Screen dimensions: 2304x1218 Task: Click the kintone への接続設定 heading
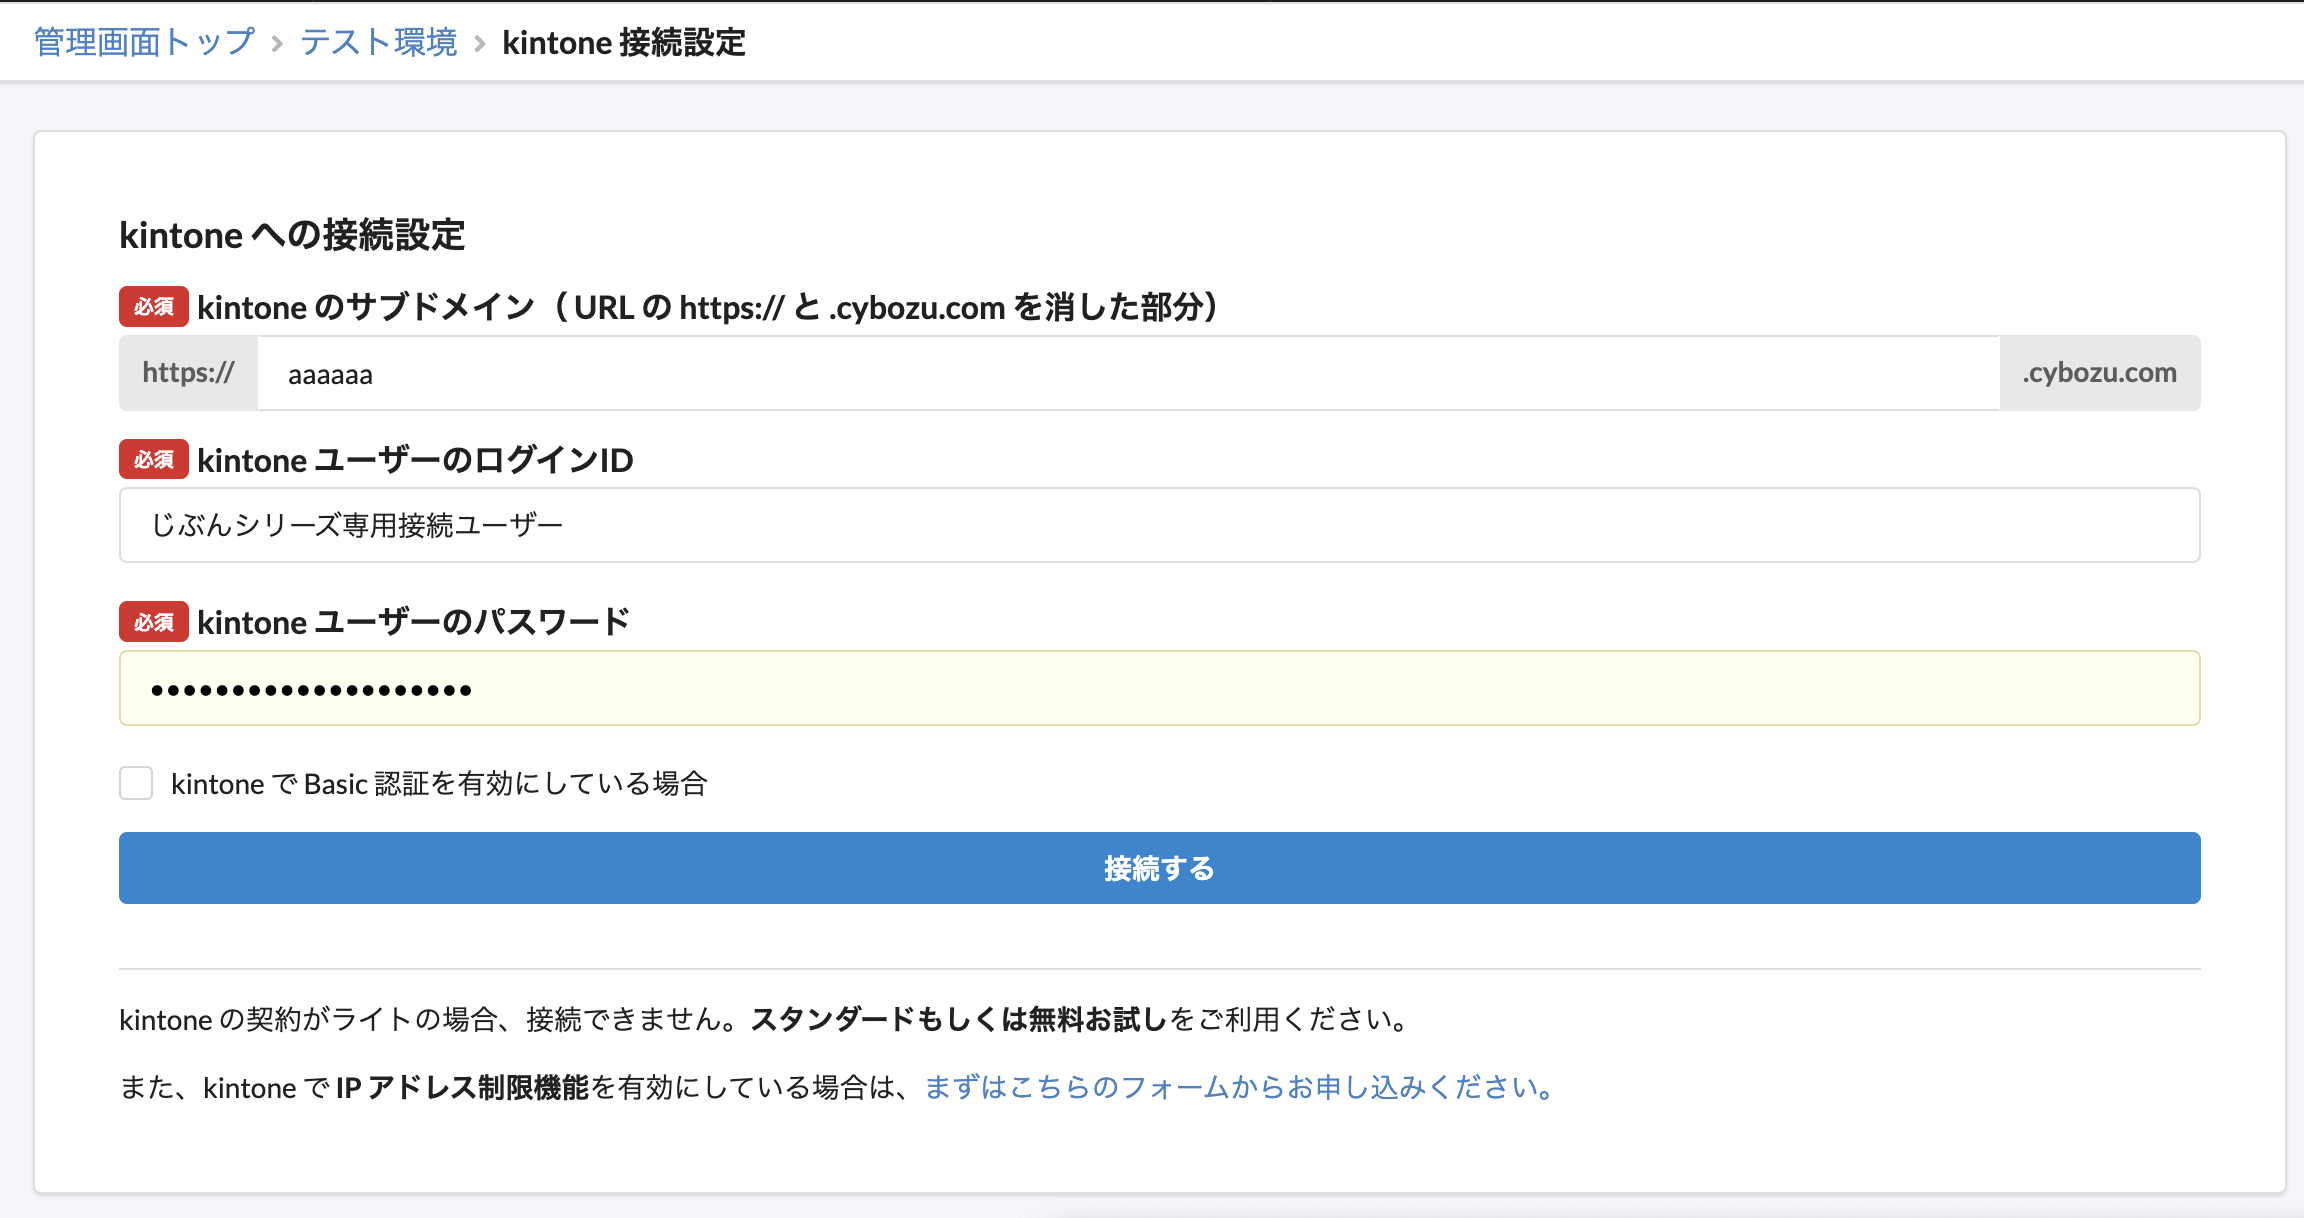tap(292, 235)
